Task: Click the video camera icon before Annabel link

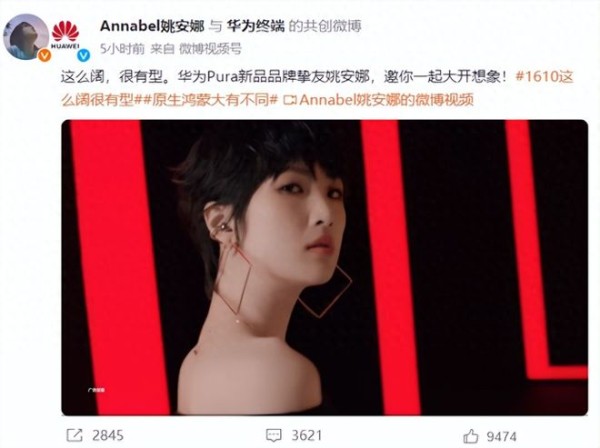Action: 290,100
